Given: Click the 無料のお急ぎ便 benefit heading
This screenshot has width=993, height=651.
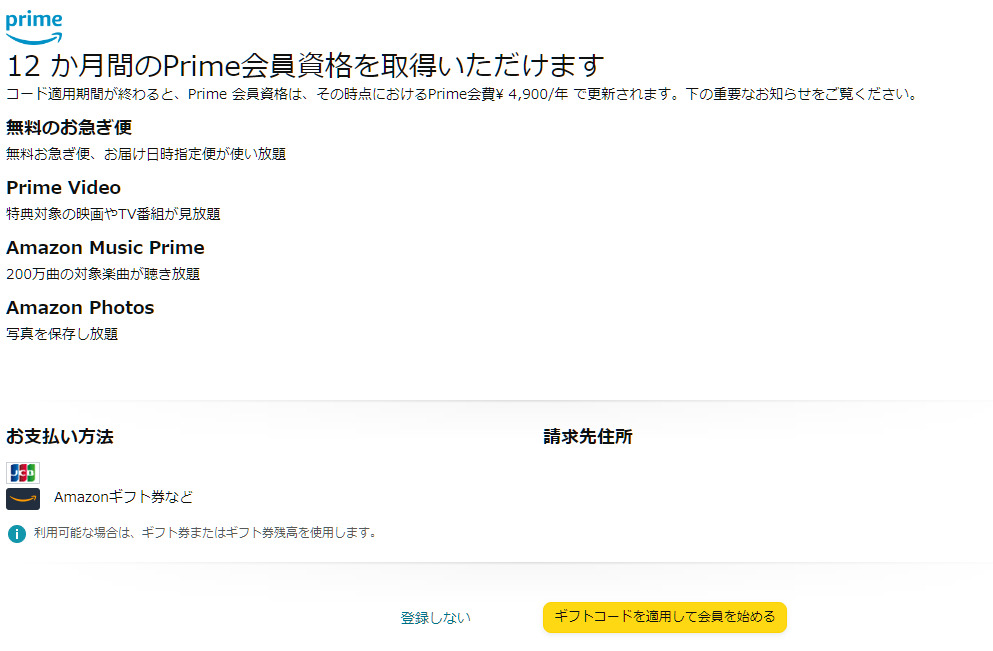Looking at the screenshot, I should pyautogui.click(x=69, y=127).
